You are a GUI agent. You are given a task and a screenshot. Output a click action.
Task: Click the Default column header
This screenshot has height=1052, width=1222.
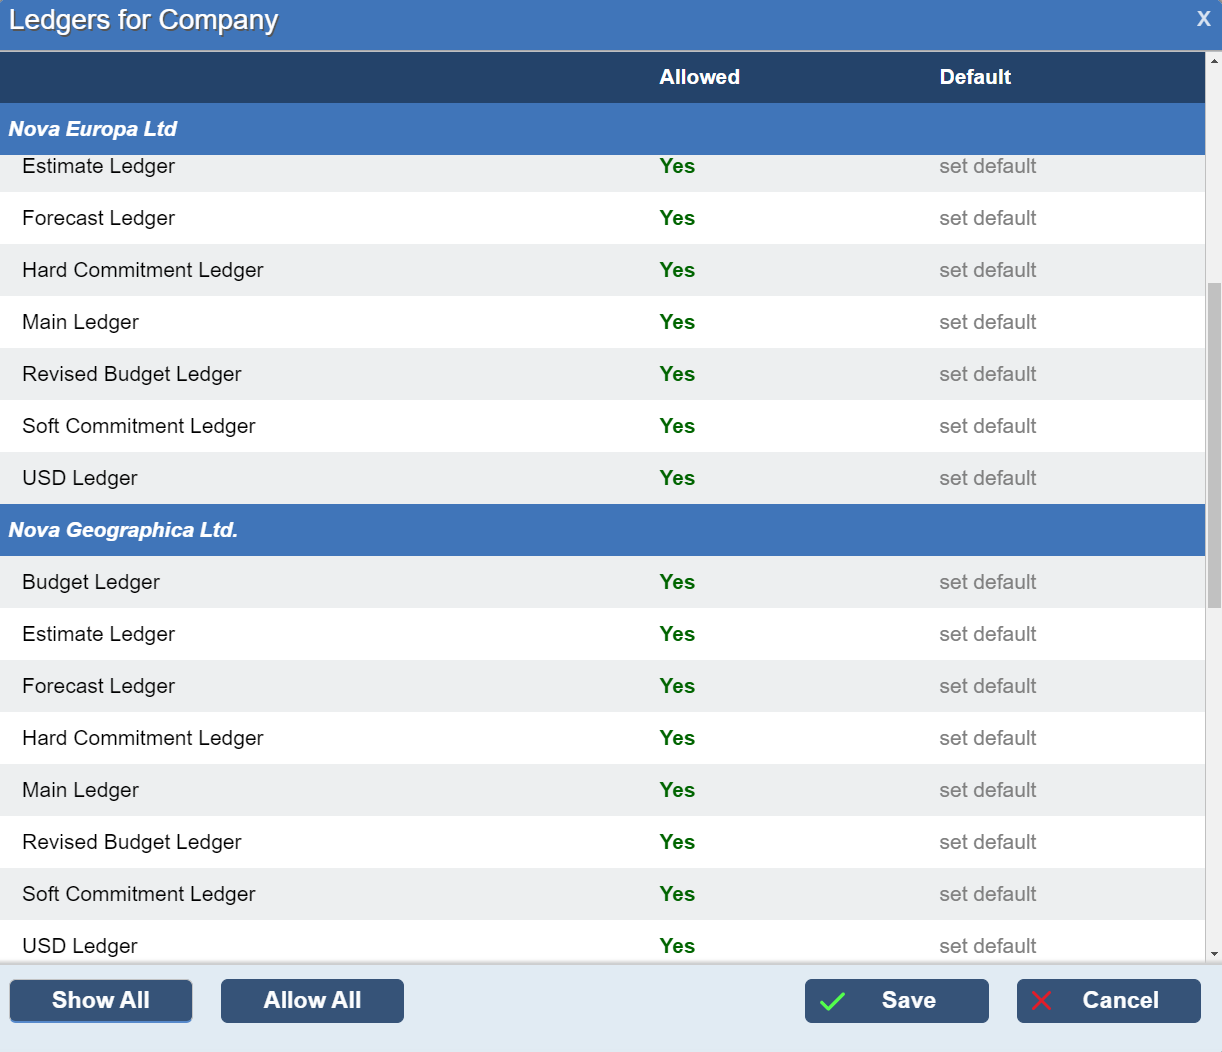[x=975, y=77]
